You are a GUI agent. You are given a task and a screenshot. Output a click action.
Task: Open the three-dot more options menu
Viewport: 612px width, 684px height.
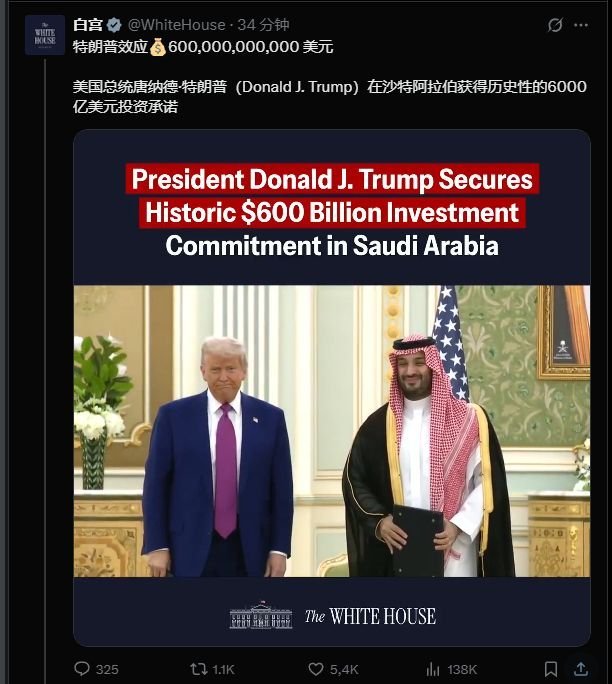581,25
